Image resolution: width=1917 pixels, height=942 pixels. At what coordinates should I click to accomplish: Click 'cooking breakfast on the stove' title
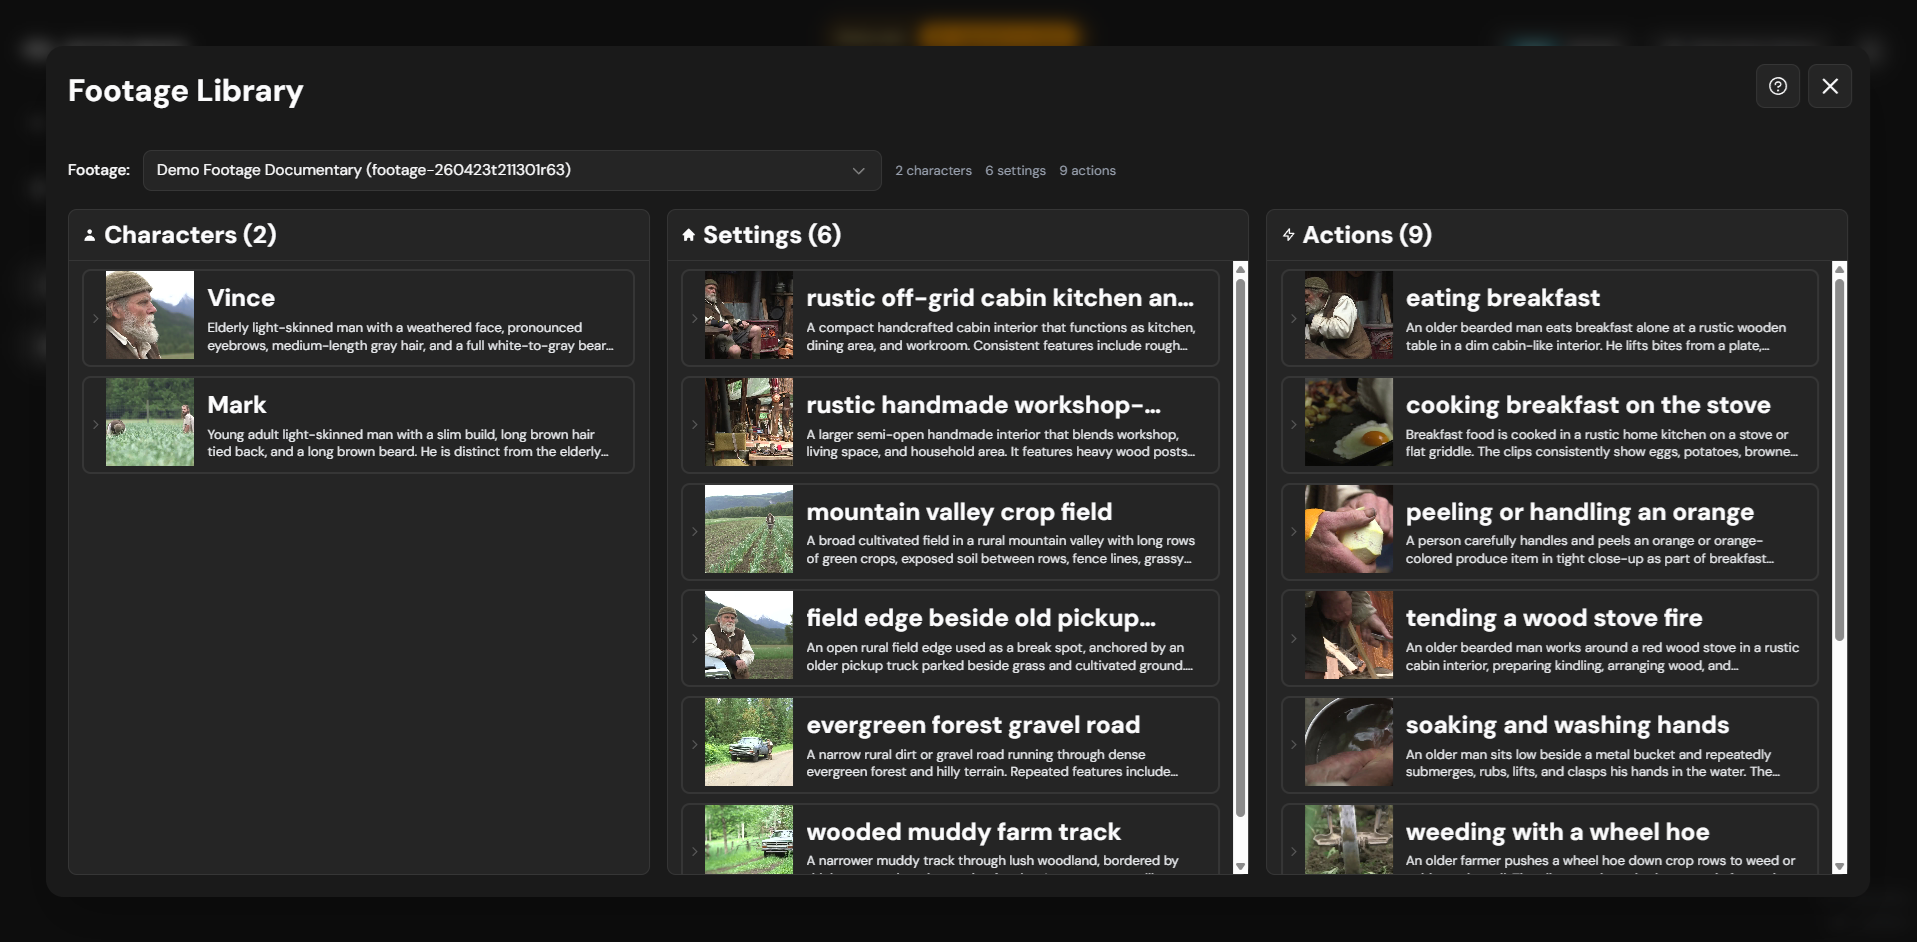[1588, 405]
